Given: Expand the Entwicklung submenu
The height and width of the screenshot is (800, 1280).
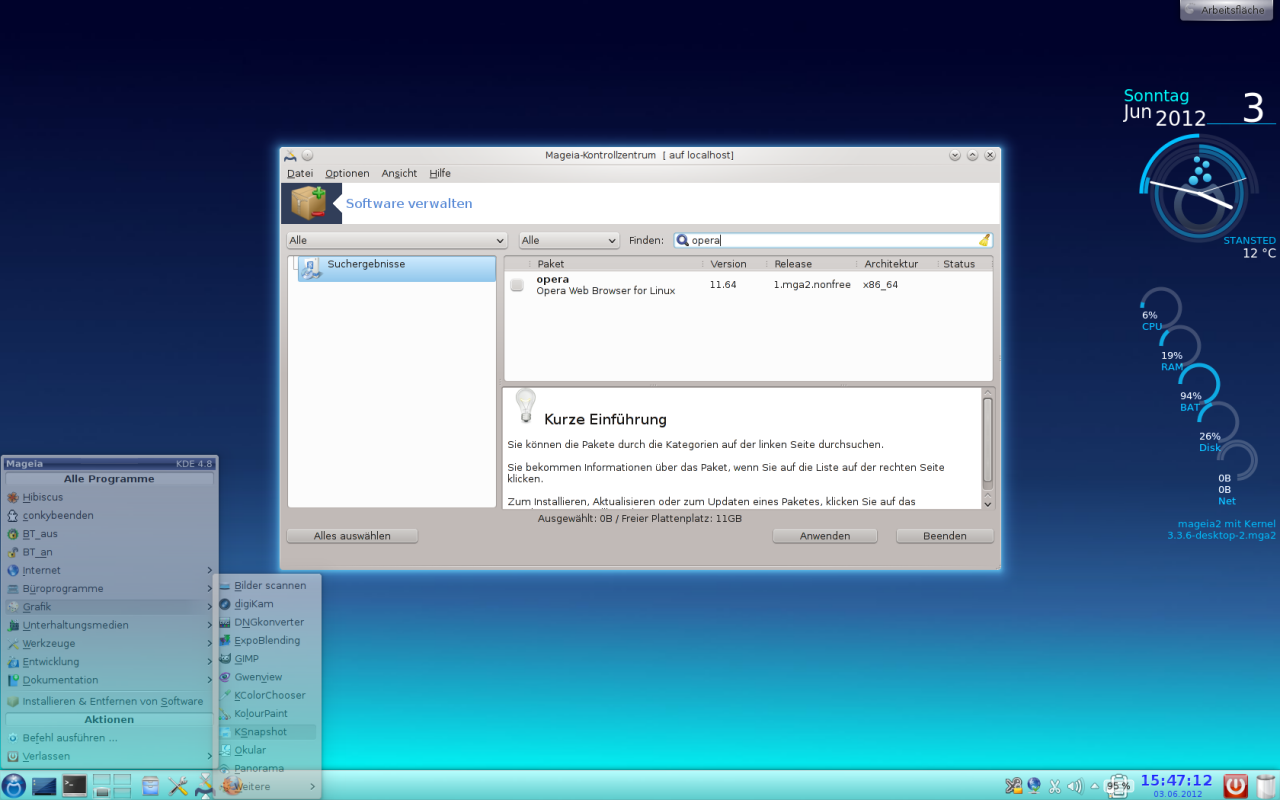Looking at the screenshot, I should click(x=109, y=661).
